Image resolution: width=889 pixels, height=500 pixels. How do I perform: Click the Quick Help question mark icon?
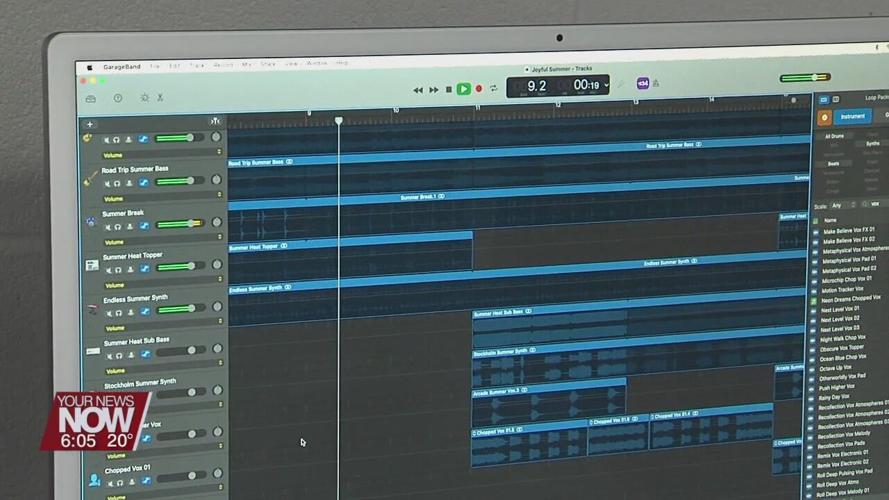coord(118,98)
